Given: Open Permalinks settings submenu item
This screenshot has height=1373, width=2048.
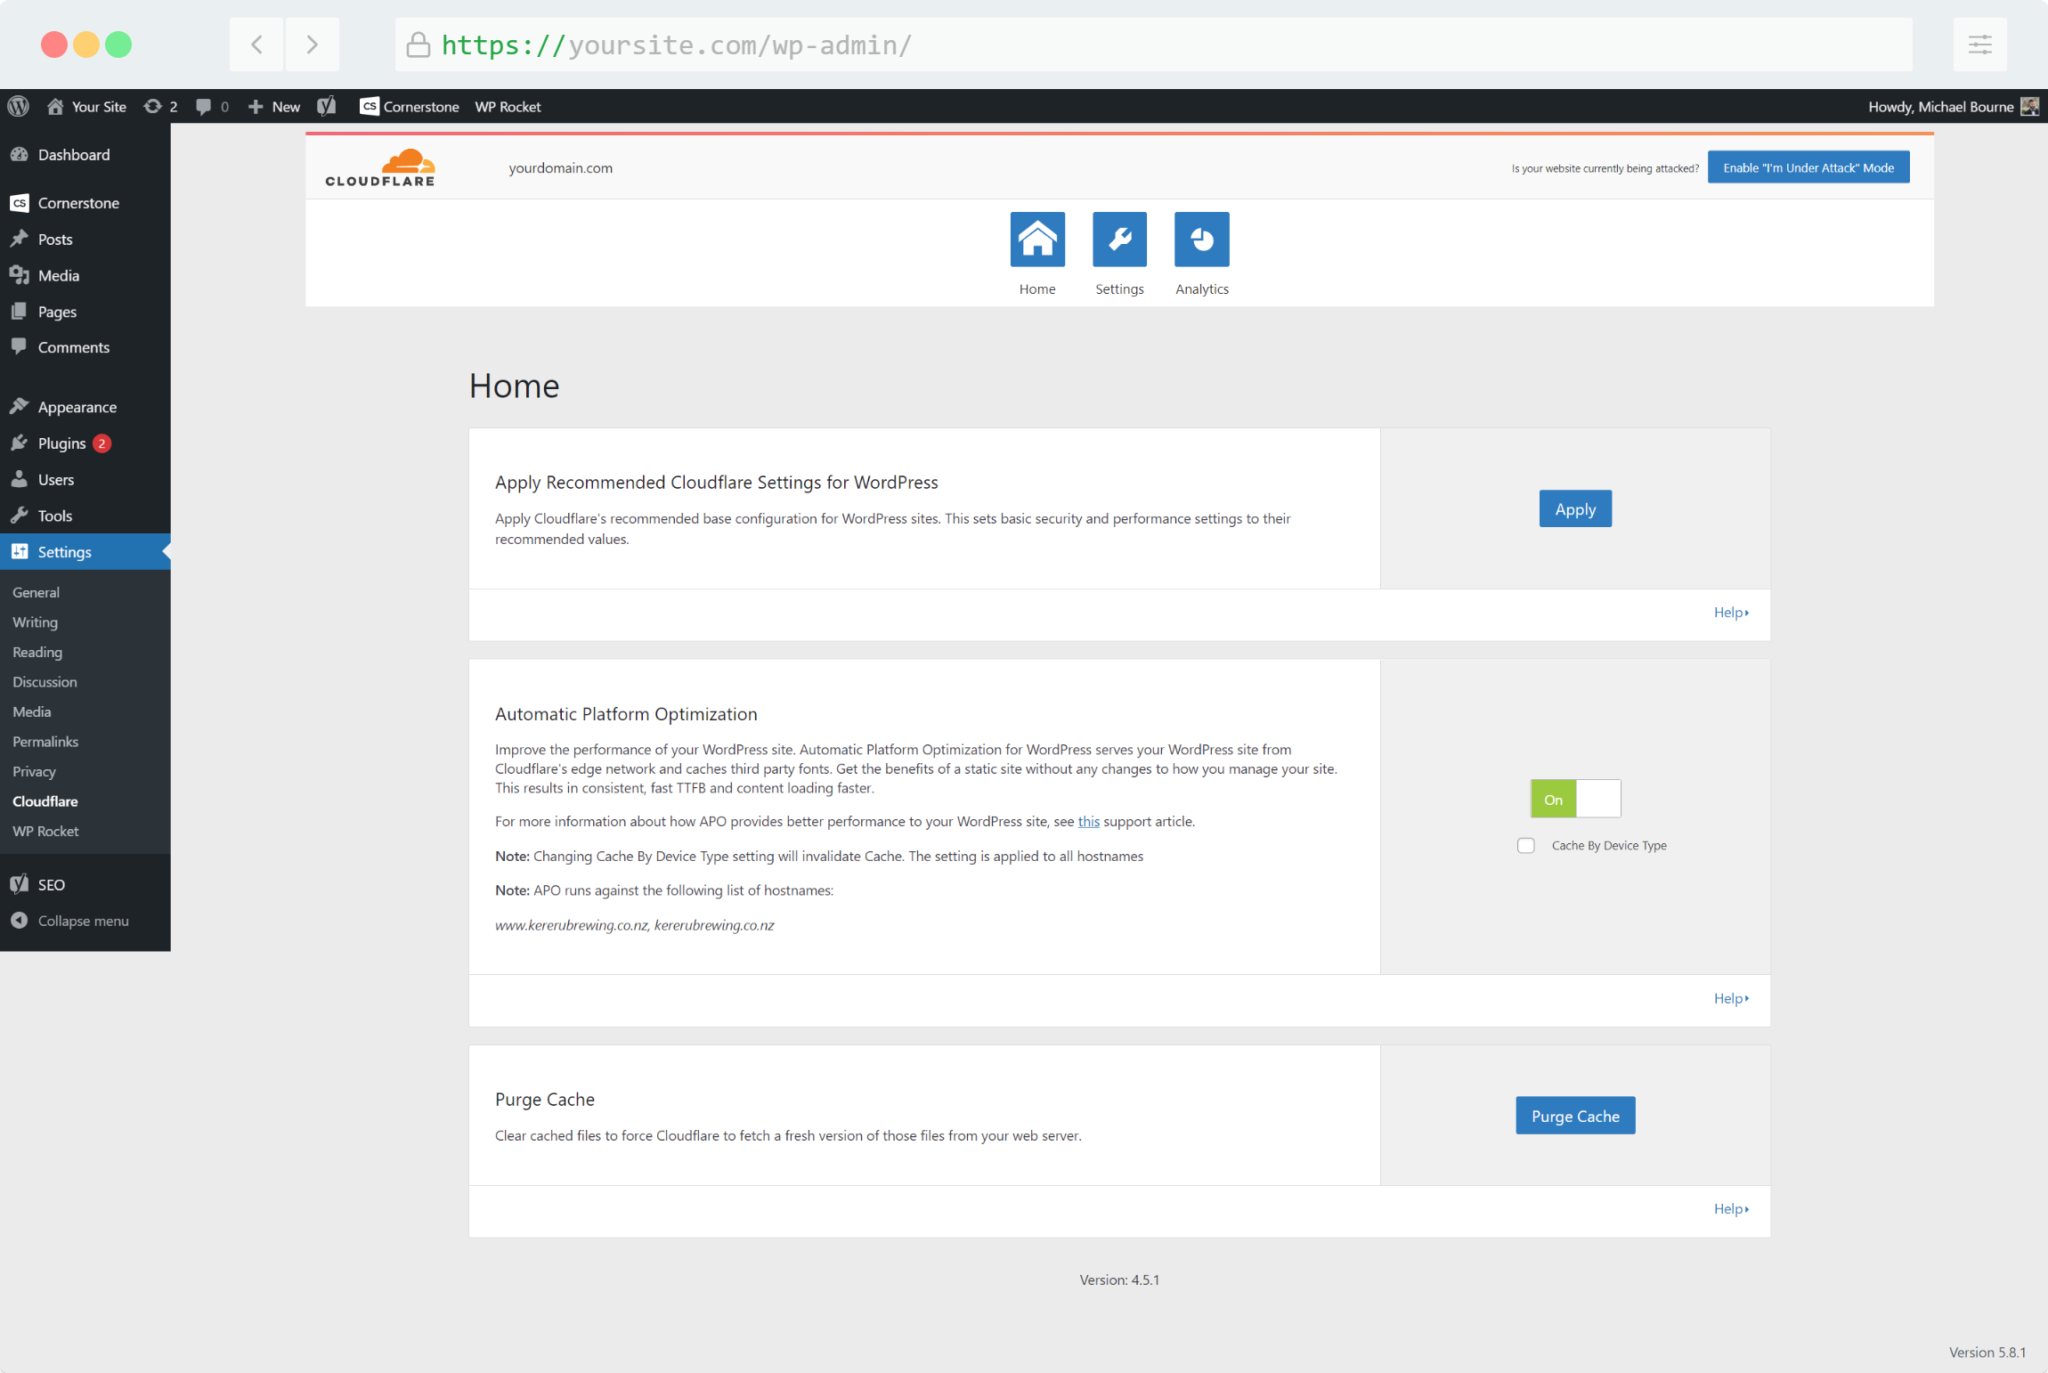Looking at the screenshot, I should [x=45, y=741].
